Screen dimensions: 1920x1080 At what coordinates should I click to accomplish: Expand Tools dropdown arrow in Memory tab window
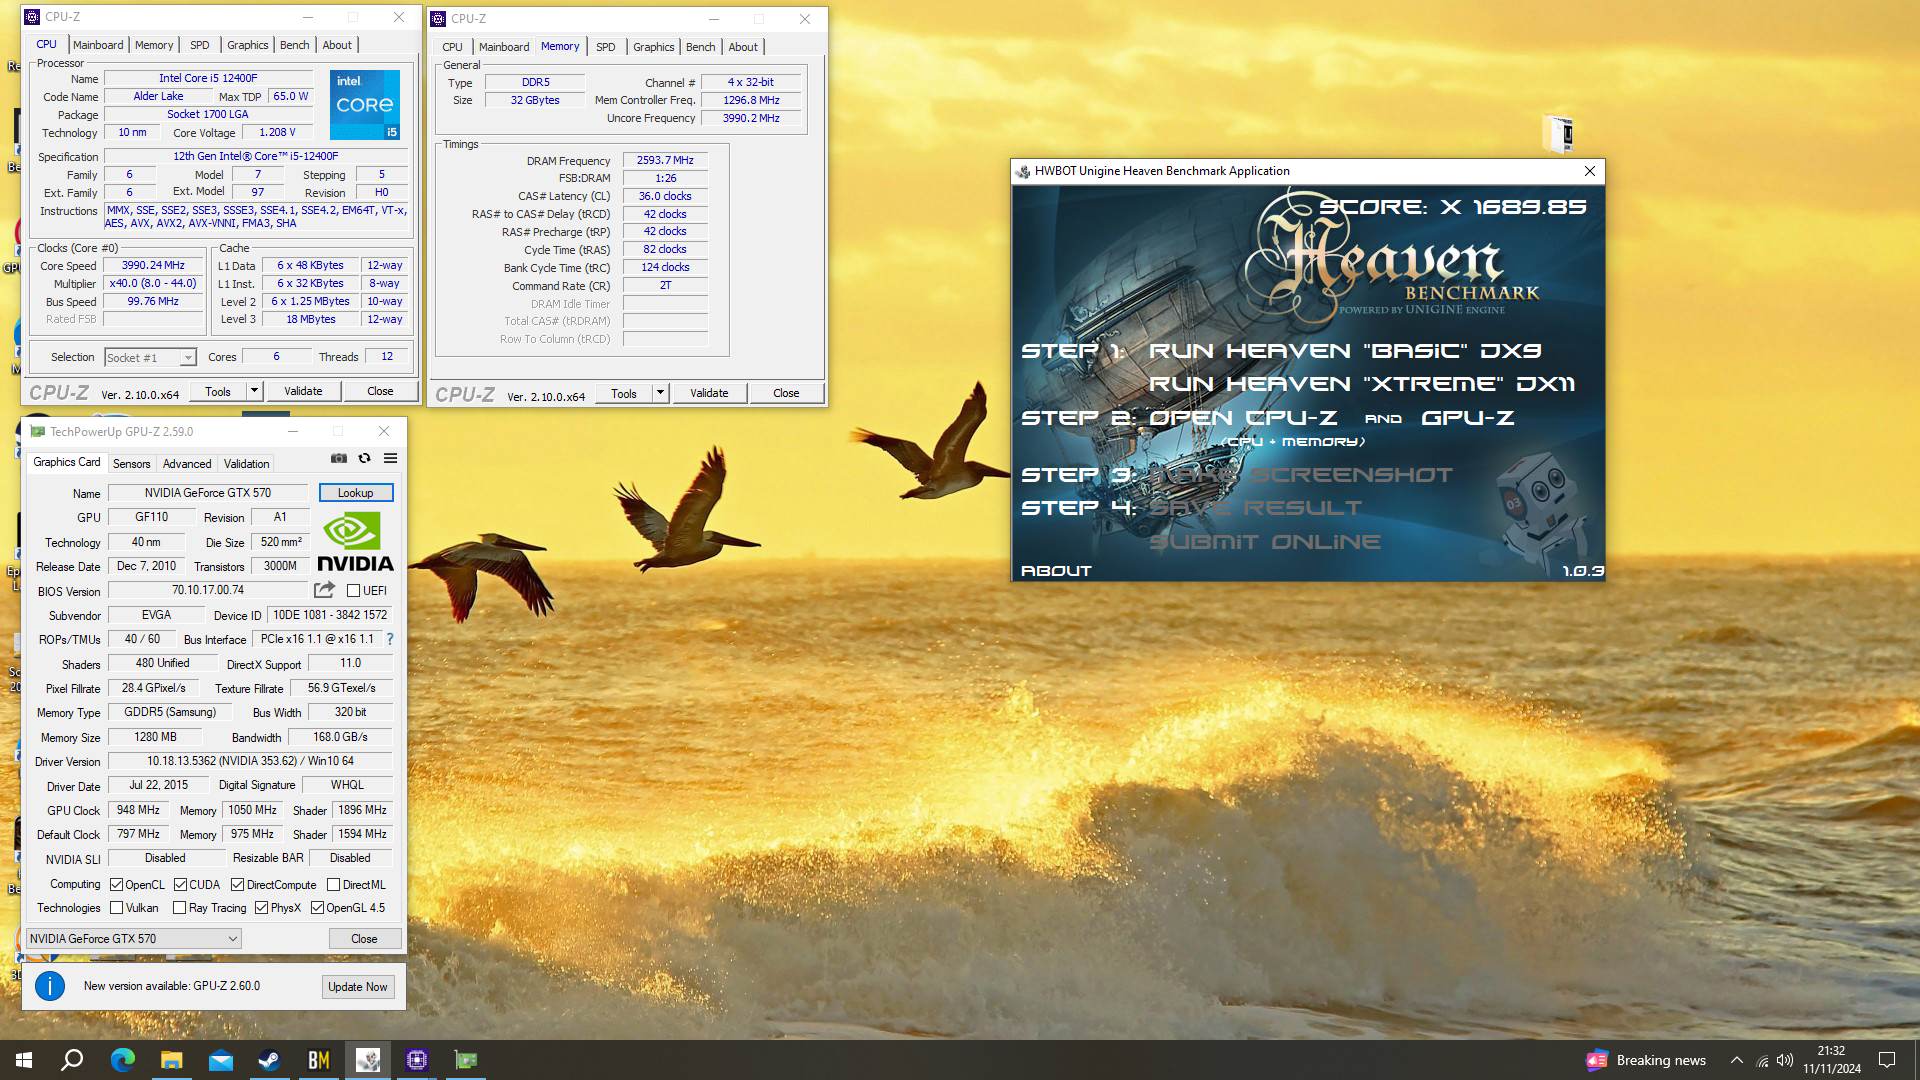660,393
